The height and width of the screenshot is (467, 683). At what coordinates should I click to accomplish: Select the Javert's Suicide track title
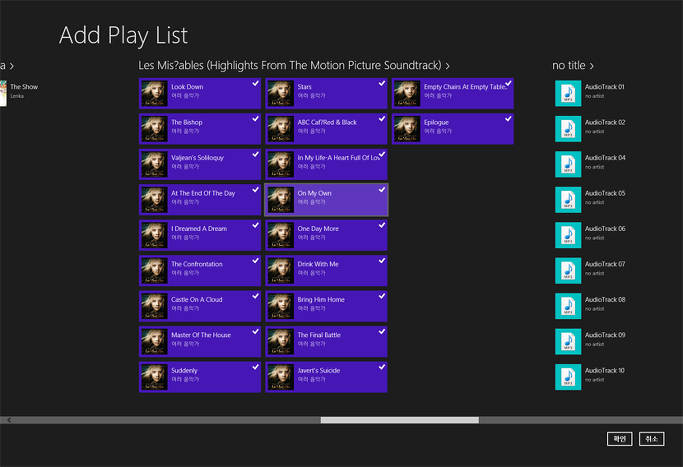(319, 370)
